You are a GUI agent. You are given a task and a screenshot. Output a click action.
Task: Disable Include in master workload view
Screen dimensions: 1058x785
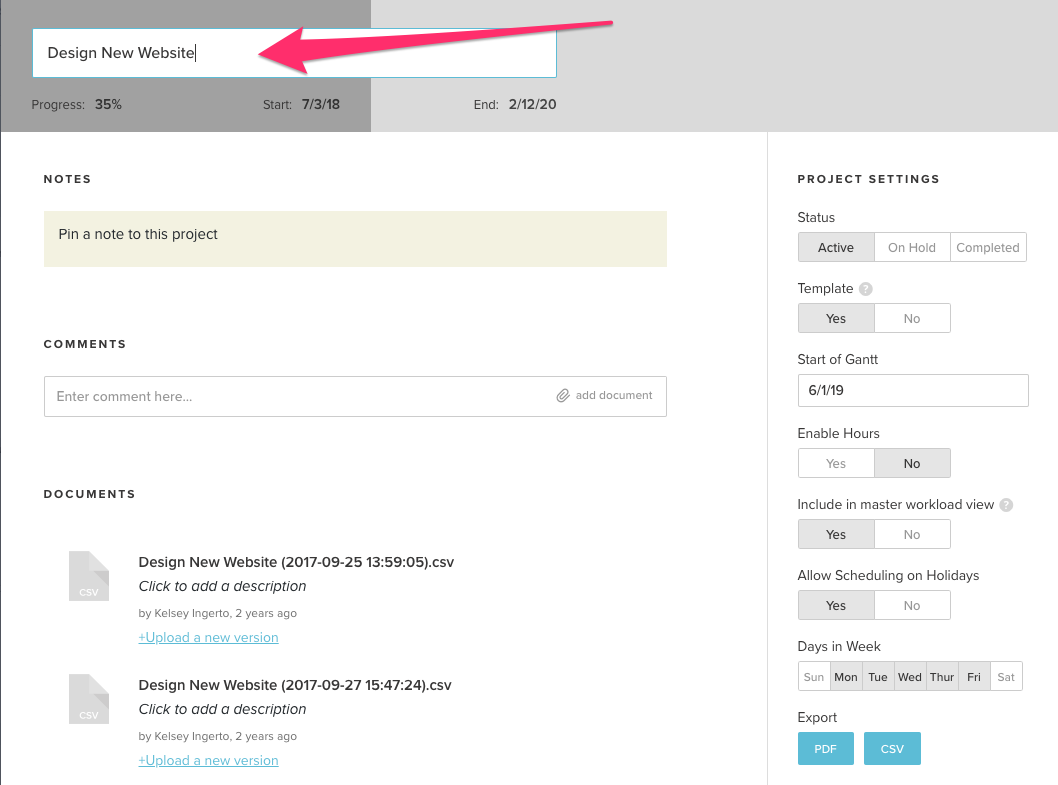click(x=912, y=534)
